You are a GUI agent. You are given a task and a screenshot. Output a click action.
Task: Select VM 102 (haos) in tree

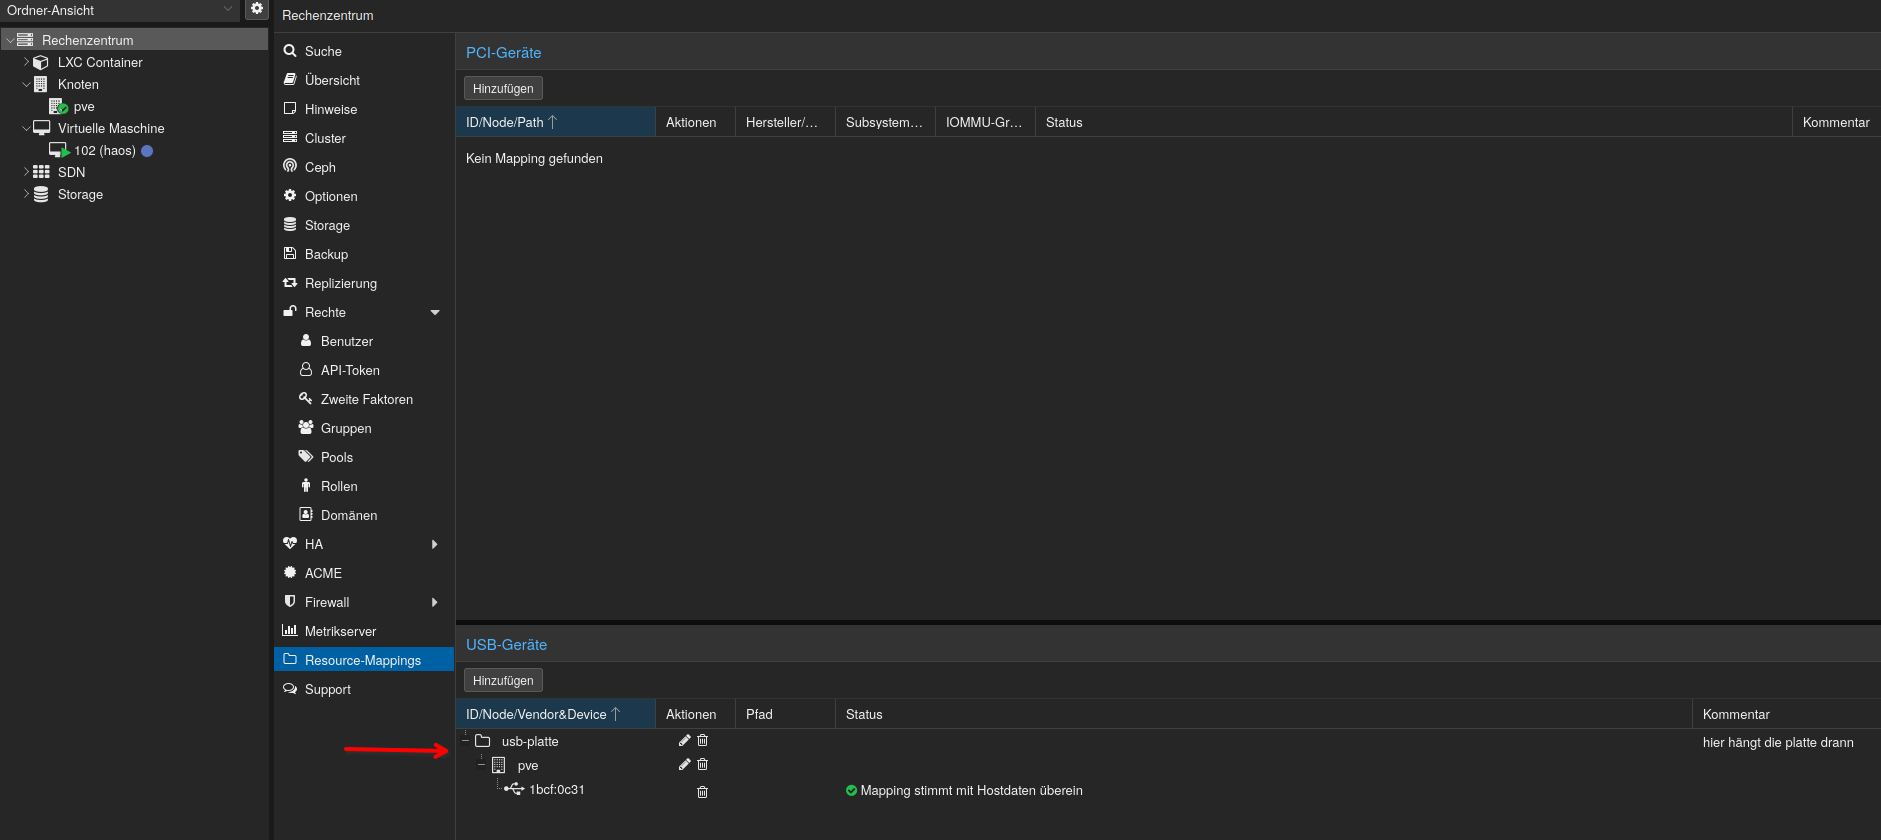[105, 151]
